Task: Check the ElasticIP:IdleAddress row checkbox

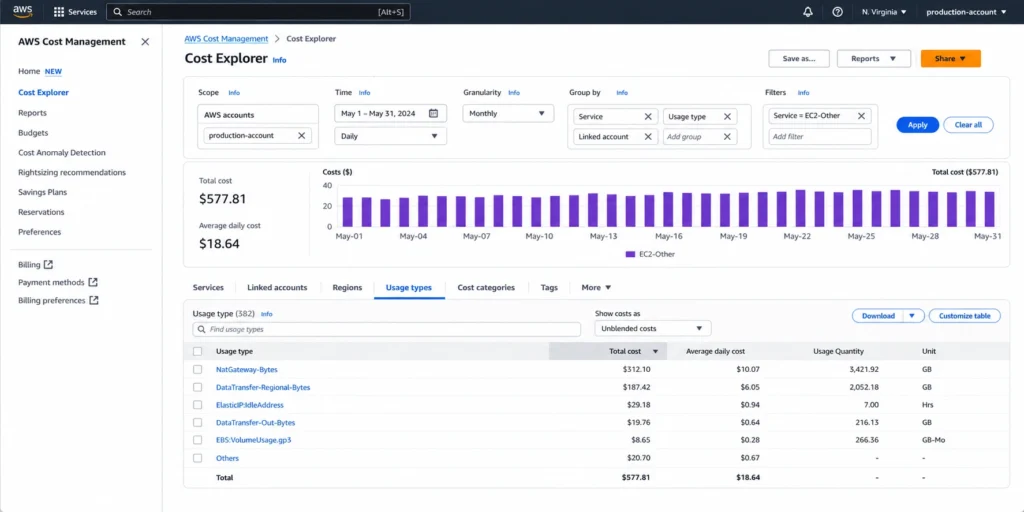Action: tap(198, 405)
